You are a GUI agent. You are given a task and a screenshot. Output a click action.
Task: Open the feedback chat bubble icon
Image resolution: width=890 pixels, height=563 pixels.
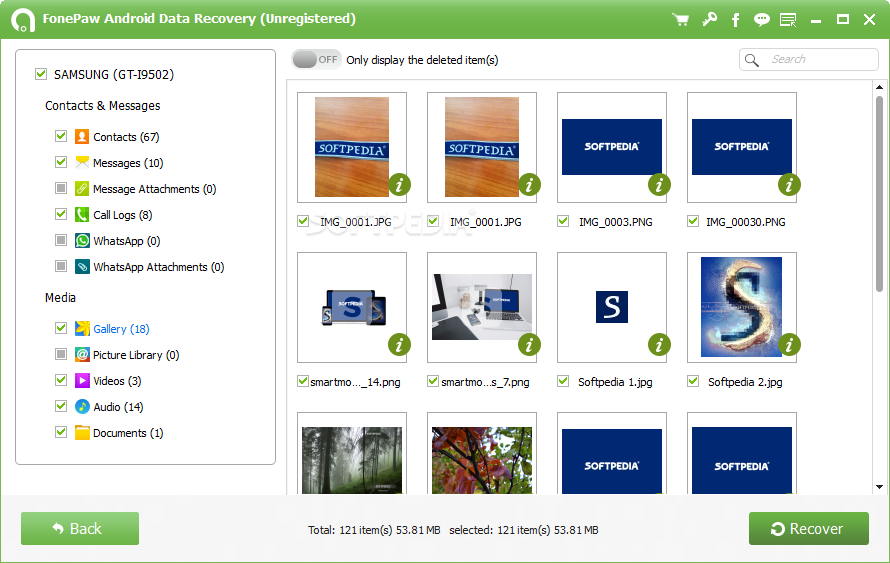click(x=762, y=20)
